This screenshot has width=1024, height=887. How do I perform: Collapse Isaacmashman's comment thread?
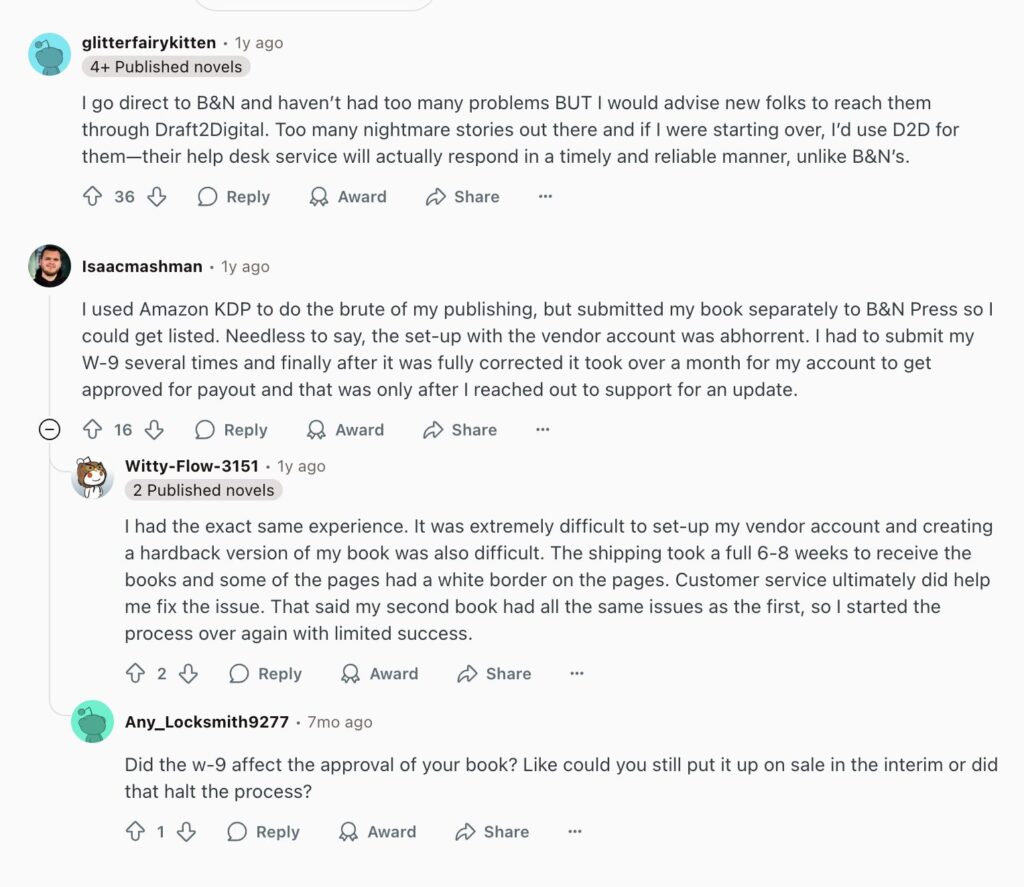point(48,430)
